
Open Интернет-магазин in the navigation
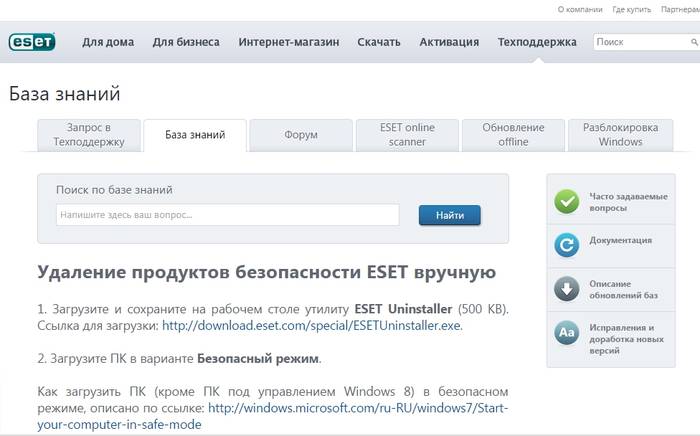click(x=289, y=42)
